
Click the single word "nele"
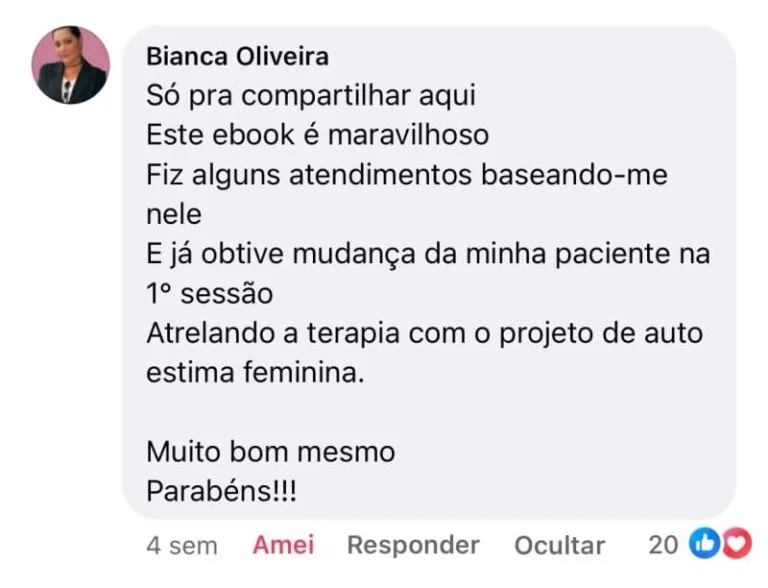click(174, 214)
